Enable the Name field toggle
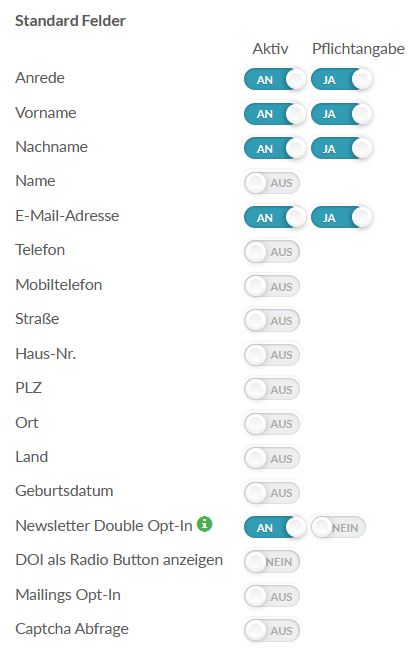The height and width of the screenshot is (652, 420). point(272,183)
